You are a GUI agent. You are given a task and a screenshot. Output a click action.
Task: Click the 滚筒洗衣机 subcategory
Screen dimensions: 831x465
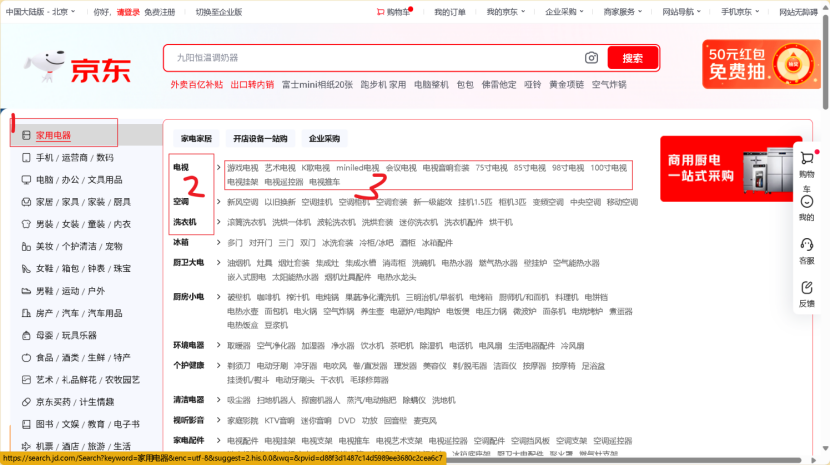point(246,222)
